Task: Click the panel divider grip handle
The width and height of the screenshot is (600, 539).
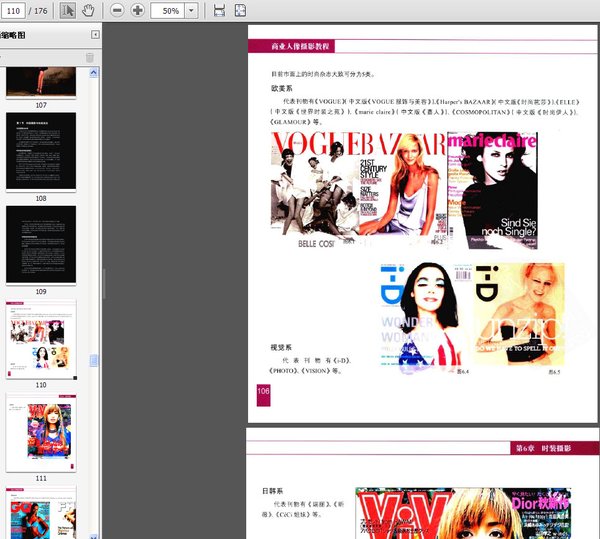Action: [x=104, y=283]
